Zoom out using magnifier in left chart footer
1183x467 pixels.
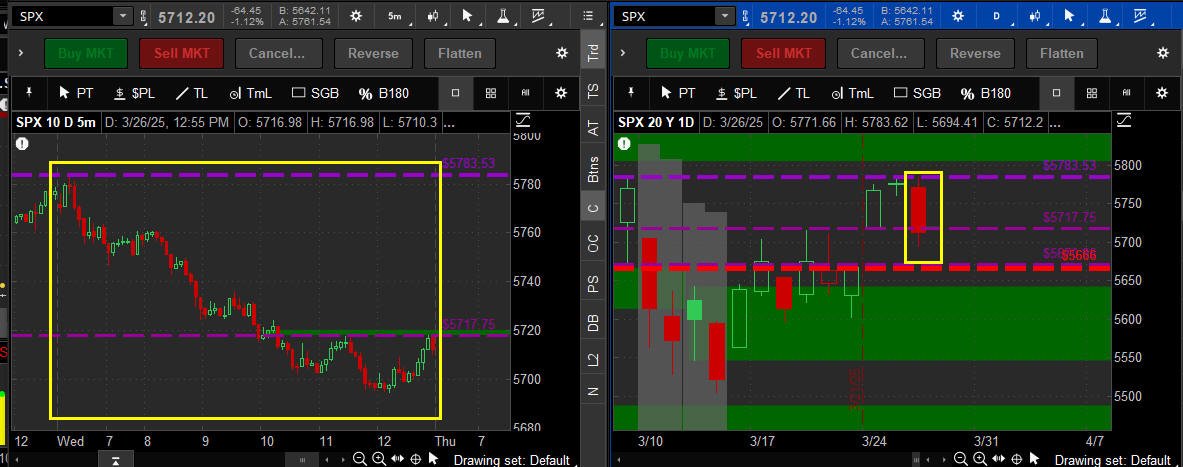[x=359, y=459]
